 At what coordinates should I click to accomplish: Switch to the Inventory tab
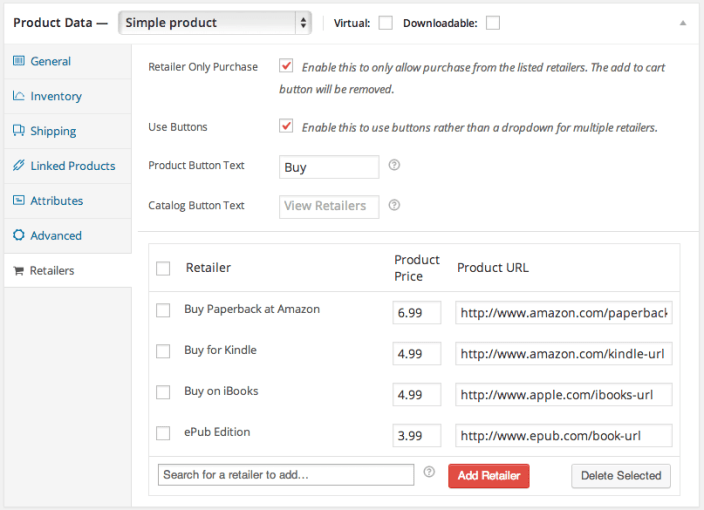(56, 96)
